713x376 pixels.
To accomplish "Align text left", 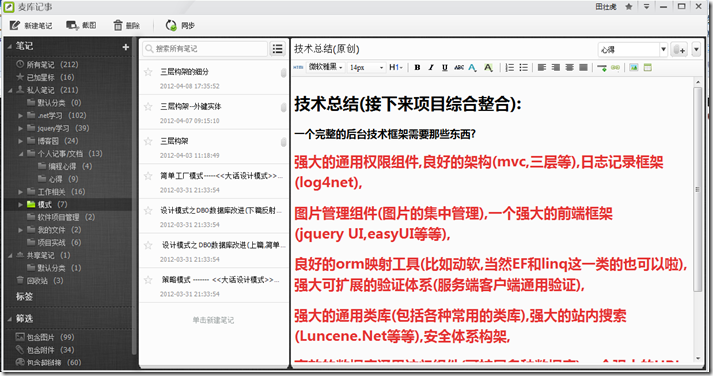I will 542,67.
